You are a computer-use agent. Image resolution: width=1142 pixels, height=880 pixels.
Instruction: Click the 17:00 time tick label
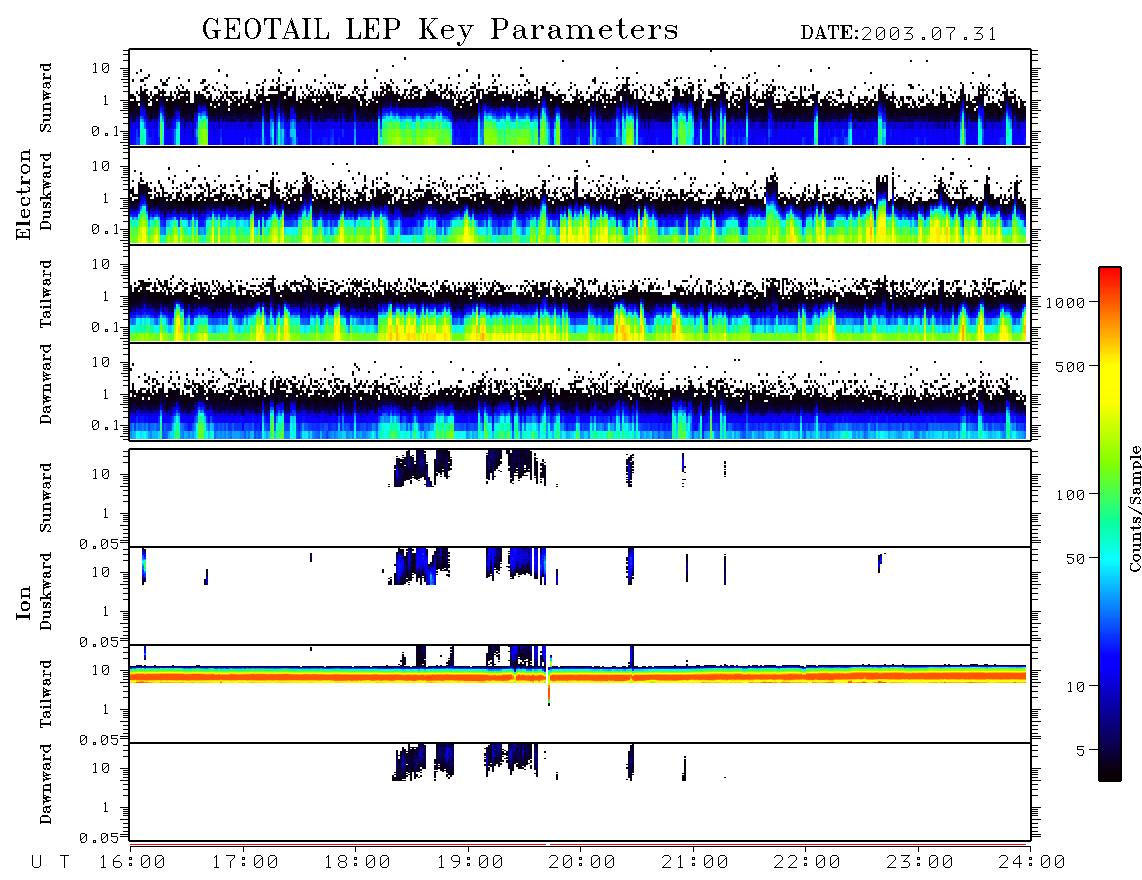(x=245, y=862)
